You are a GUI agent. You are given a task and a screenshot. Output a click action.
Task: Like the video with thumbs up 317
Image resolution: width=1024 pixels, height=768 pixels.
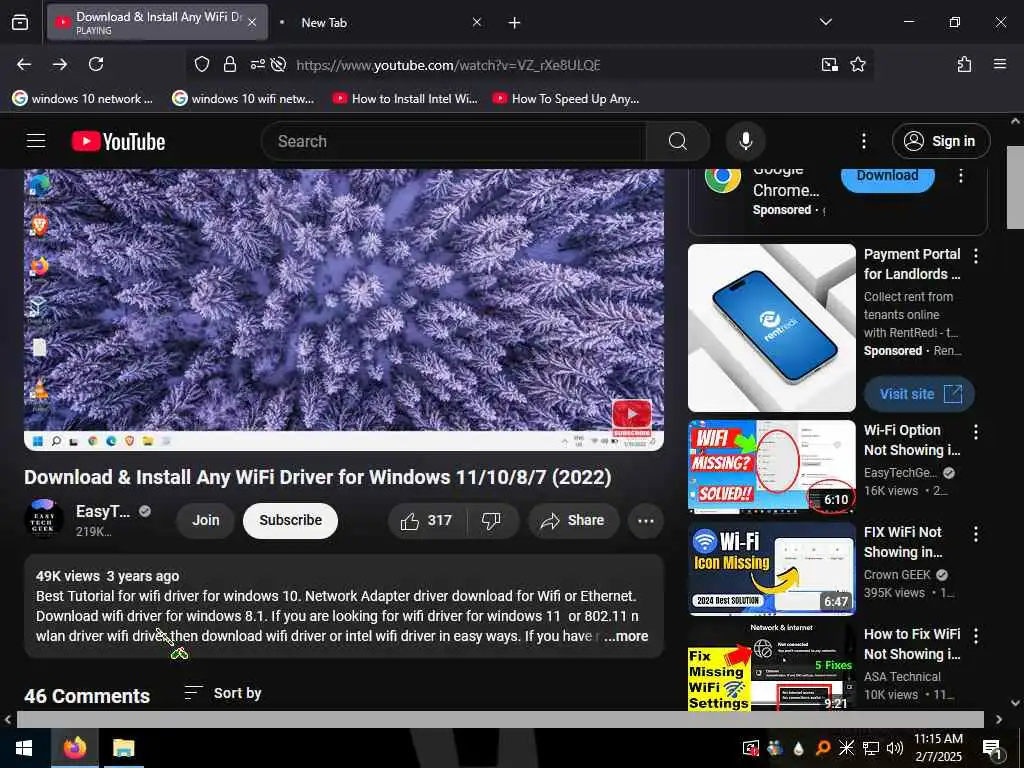(x=427, y=520)
